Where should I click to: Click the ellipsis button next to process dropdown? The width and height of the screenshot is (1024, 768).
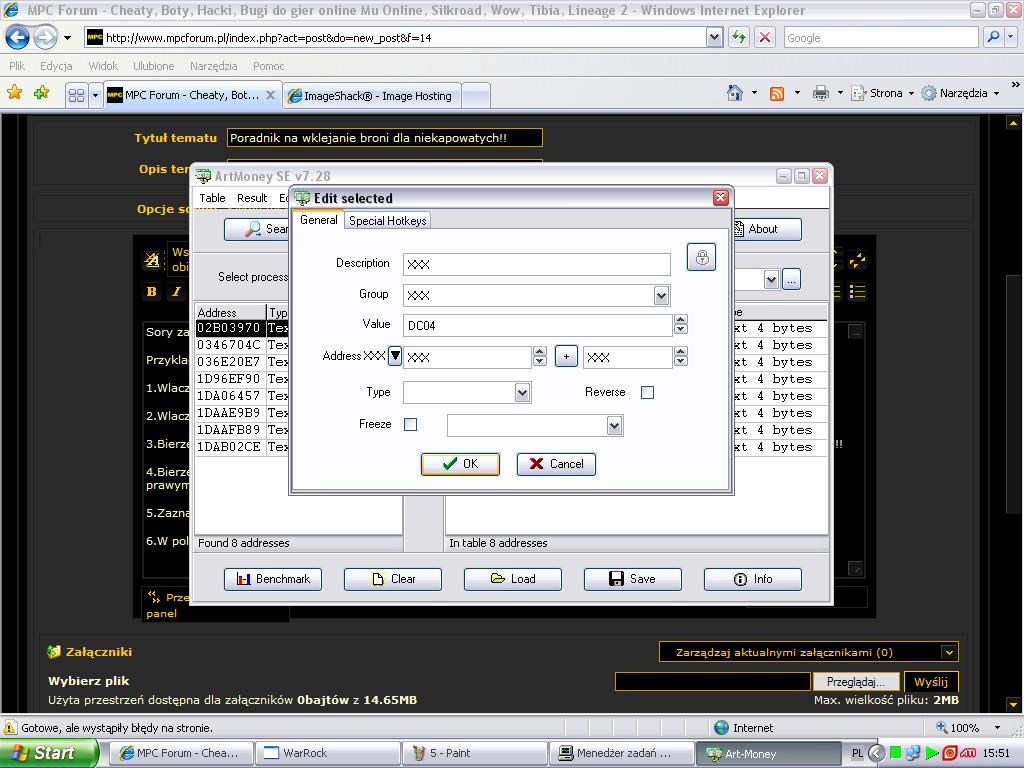[x=792, y=280]
